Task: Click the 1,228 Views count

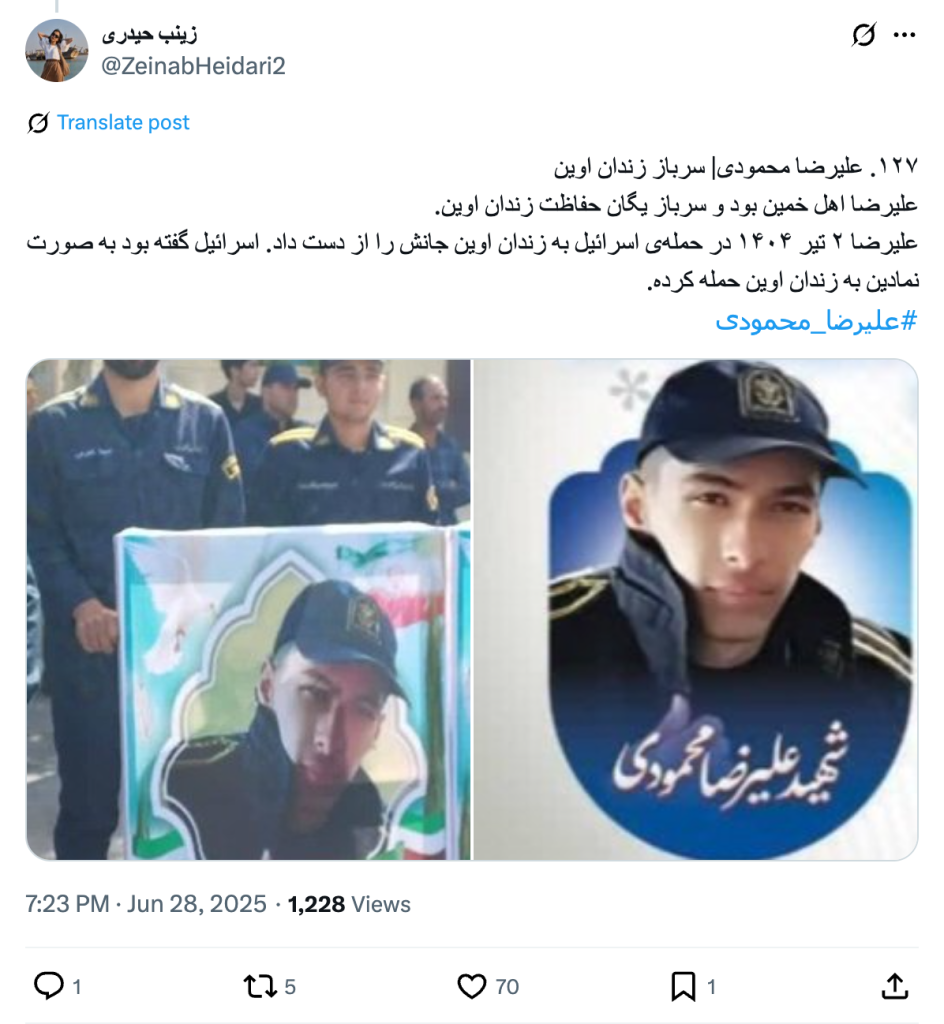Action: 349,904
